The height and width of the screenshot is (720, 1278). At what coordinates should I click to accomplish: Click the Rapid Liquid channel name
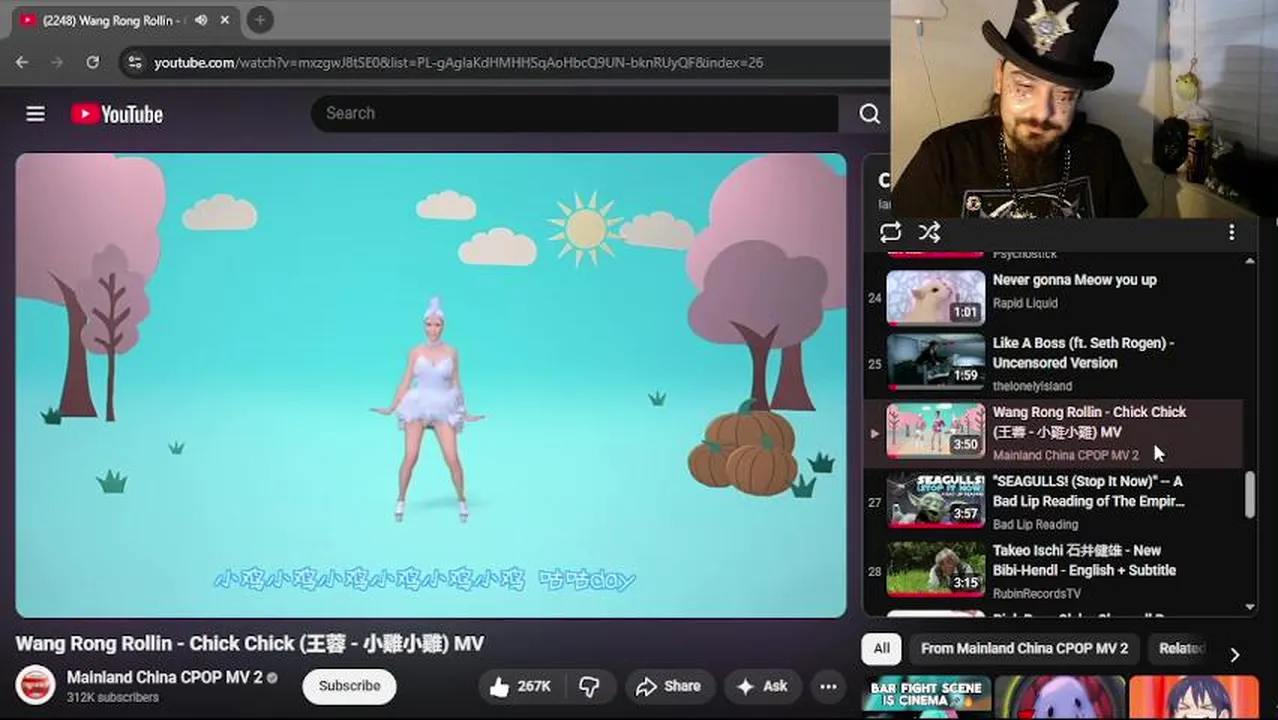point(1025,303)
